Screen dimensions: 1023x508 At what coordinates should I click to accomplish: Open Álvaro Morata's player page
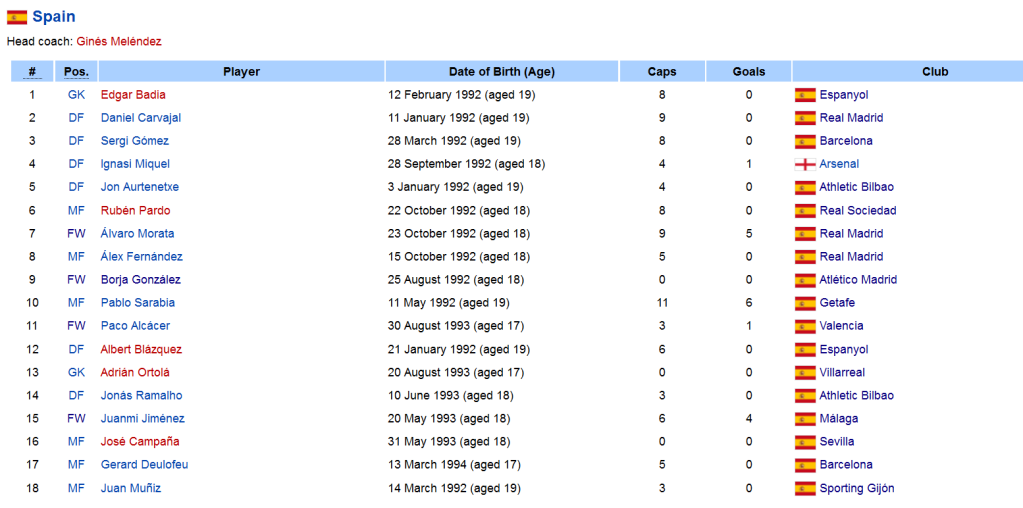[x=138, y=233]
